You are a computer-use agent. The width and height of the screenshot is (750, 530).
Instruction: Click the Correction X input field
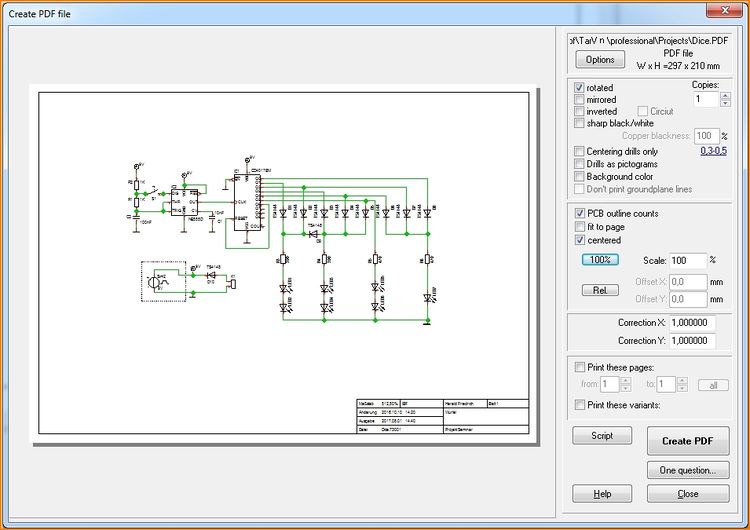pyautogui.click(x=692, y=323)
